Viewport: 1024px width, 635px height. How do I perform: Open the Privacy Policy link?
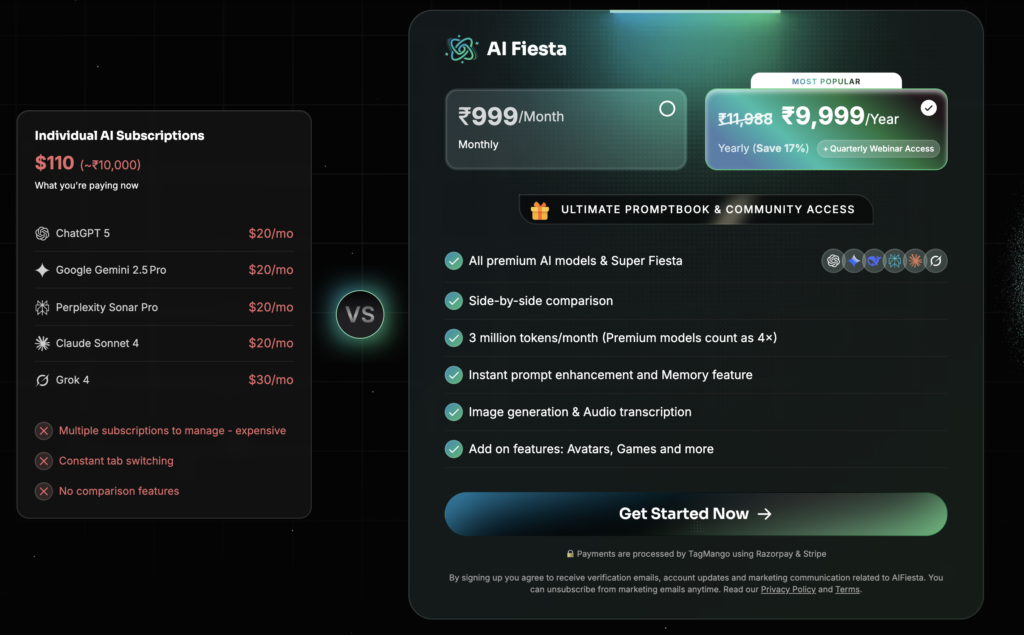pos(788,590)
